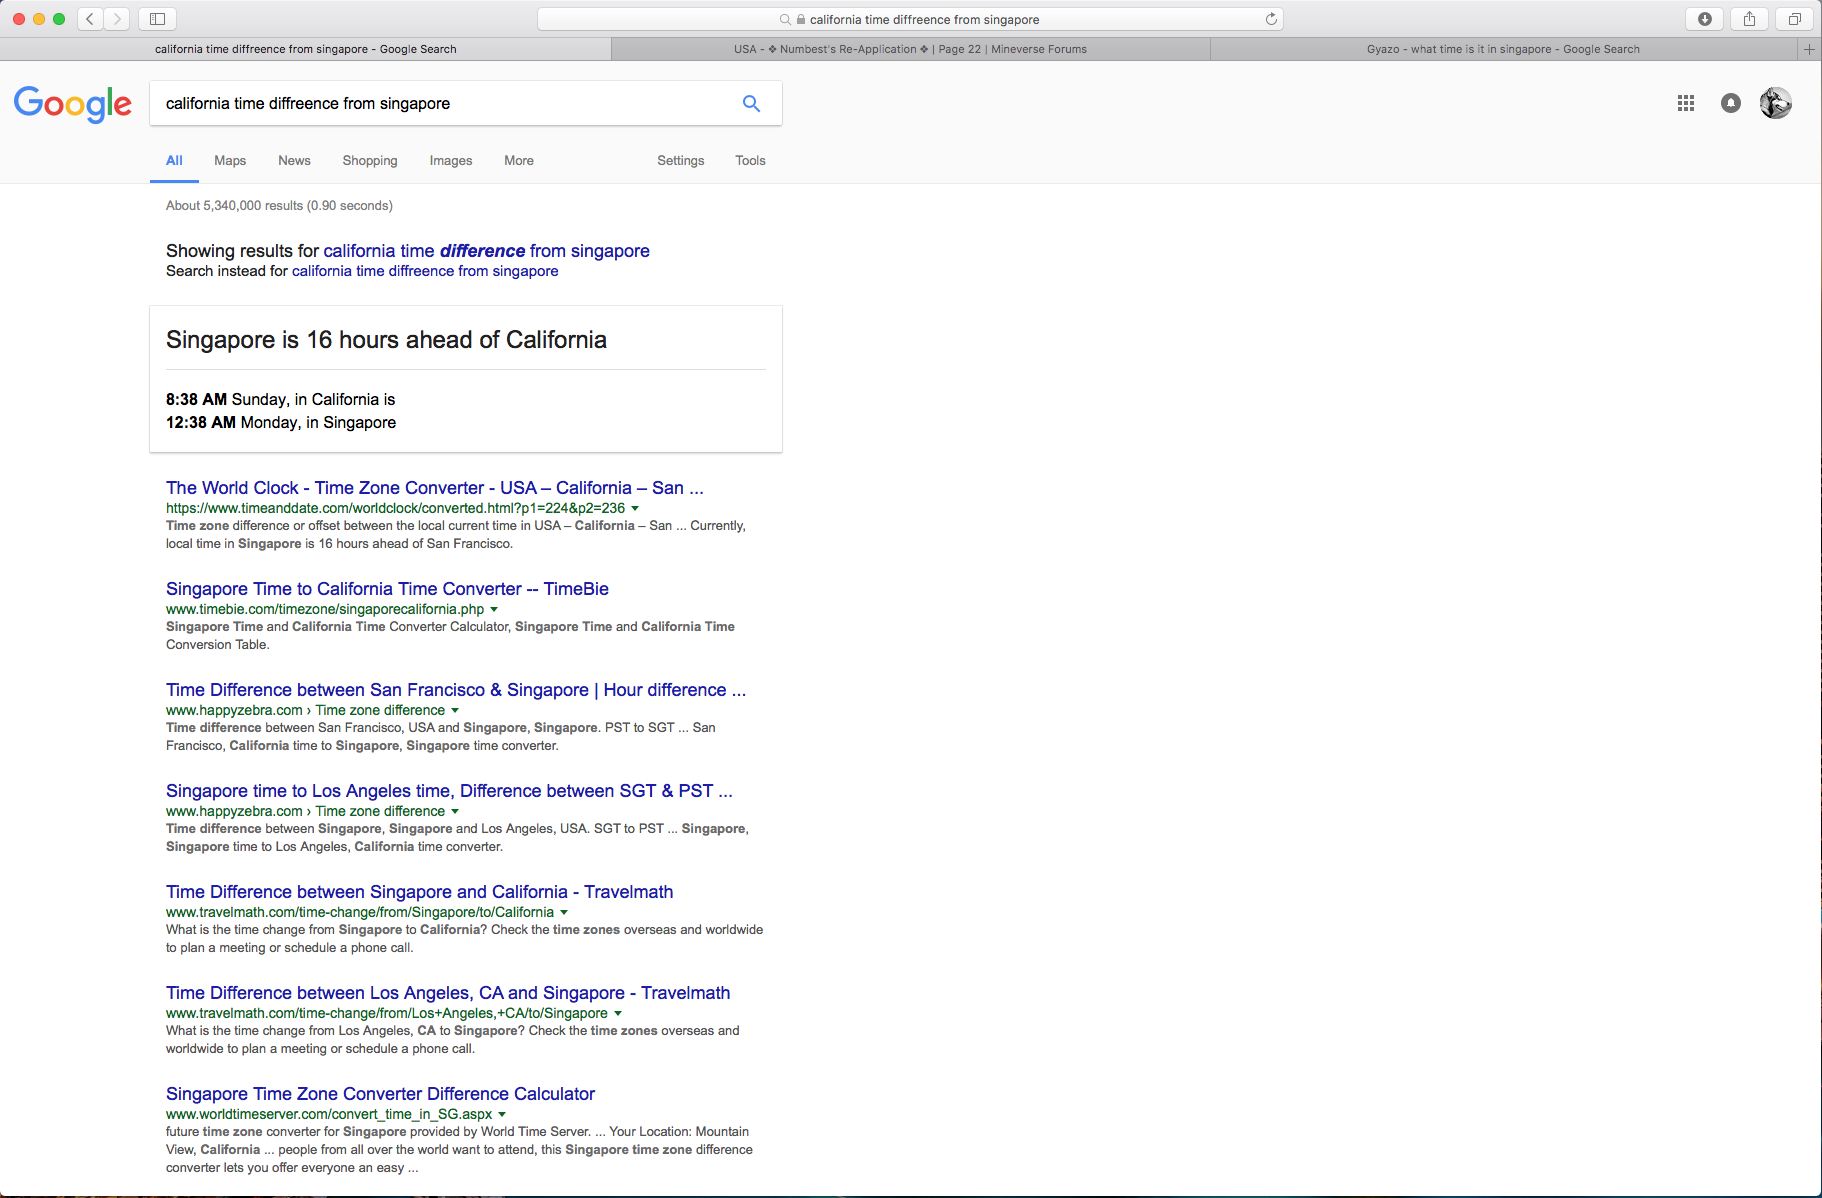Click the www.timebie.com green URL text
The height and width of the screenshot is (1198, 1822).
pos(325,609)
